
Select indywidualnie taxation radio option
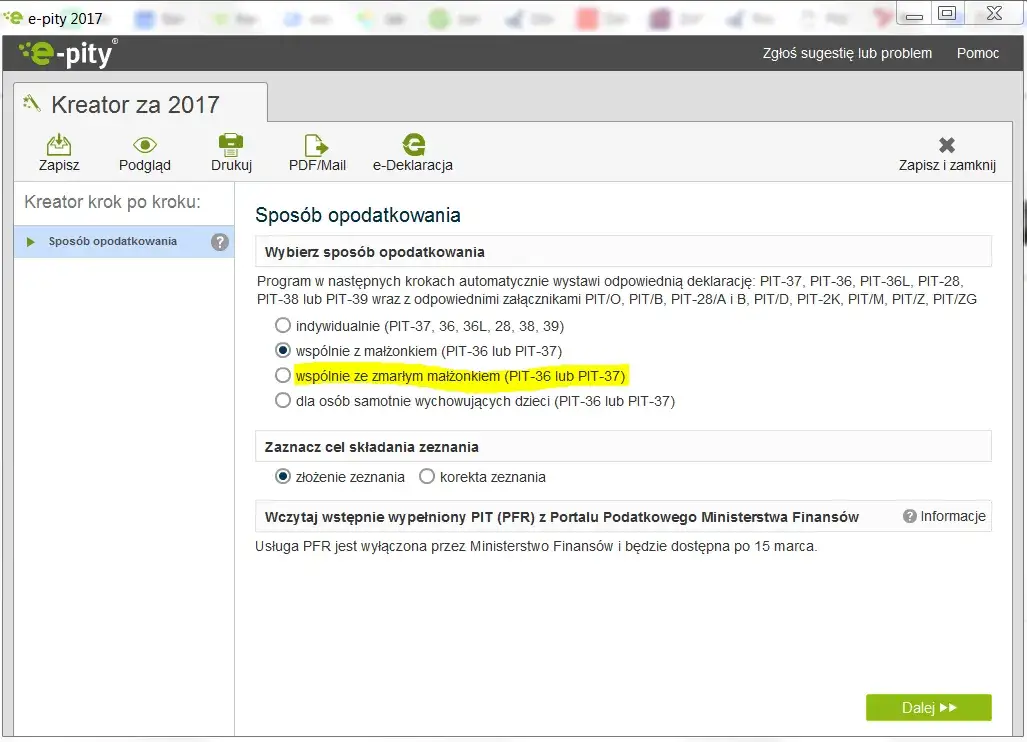point(282,325)
